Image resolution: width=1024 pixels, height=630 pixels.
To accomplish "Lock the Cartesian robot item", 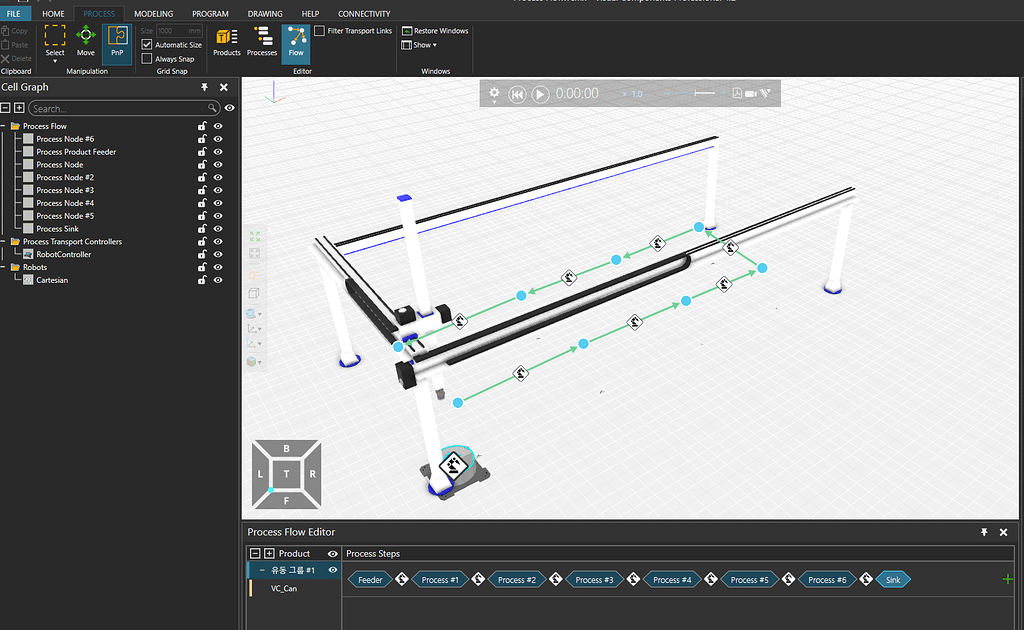I will pyautogui.click(x=201, y=280).
